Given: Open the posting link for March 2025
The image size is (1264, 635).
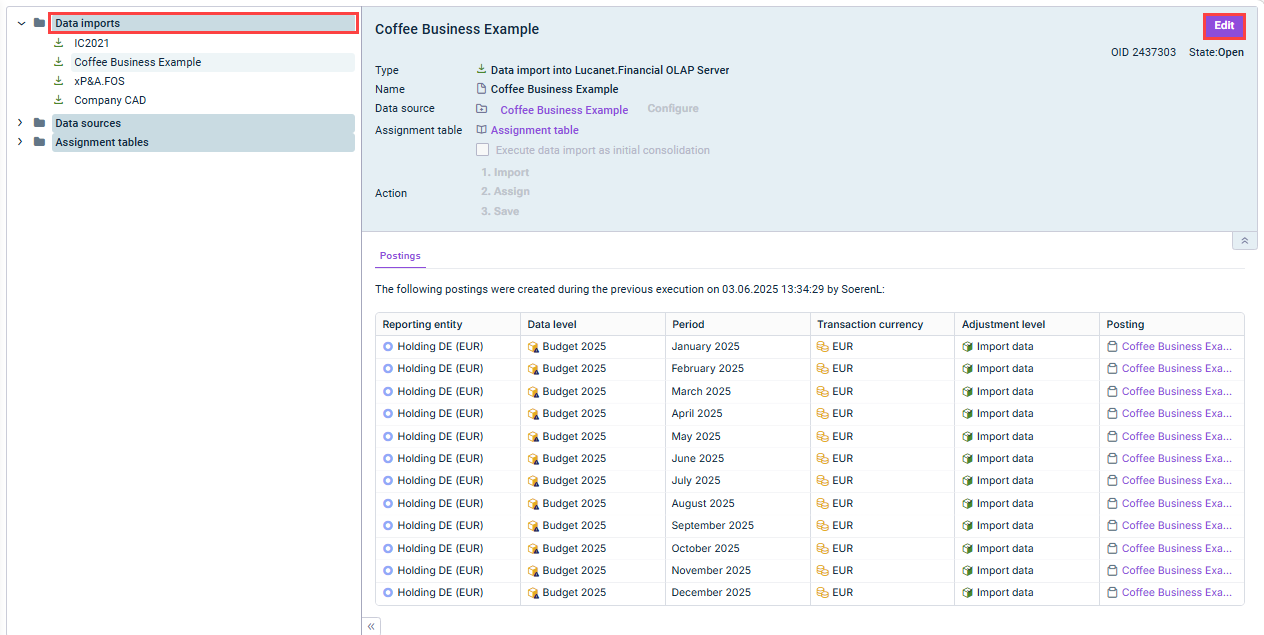Looking at the screenshot, I should pyautogui.click(x=1177, y=391).
